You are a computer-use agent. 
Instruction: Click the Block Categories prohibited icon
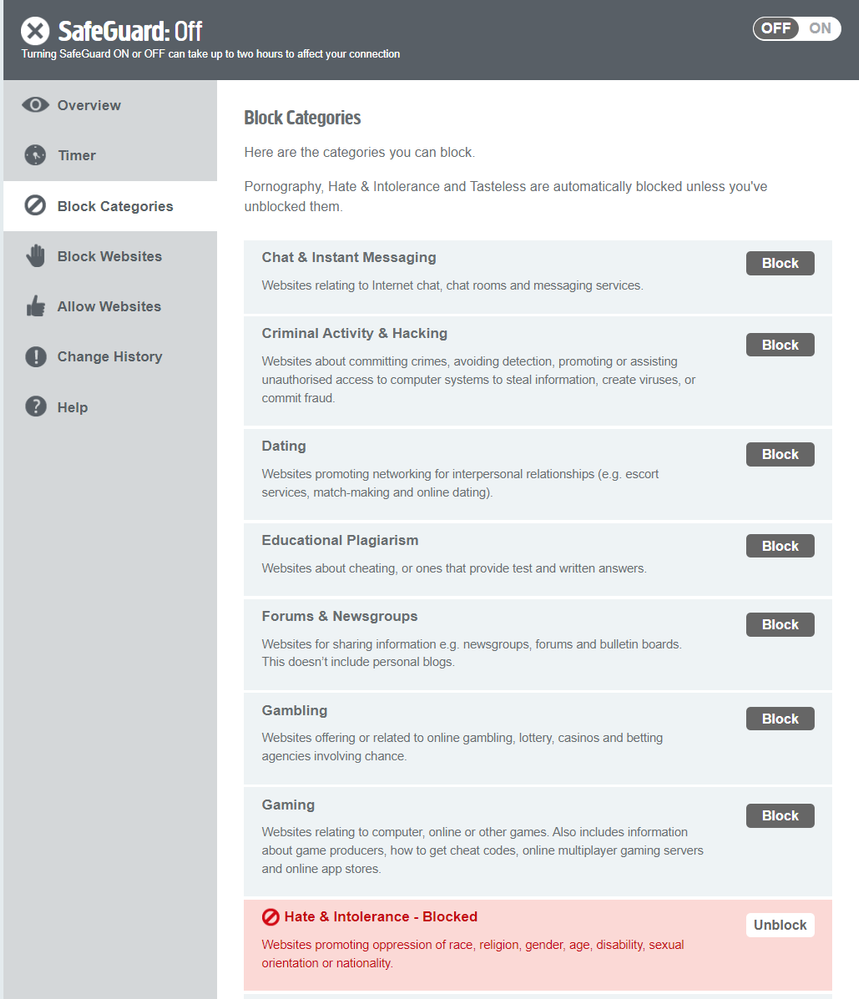coord(36,206)
